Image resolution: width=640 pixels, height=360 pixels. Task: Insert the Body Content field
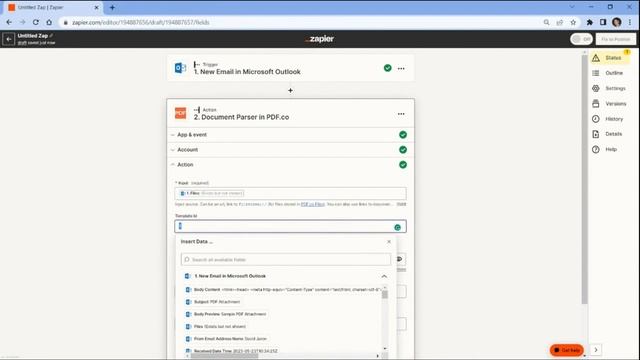[x=283, y=289]
